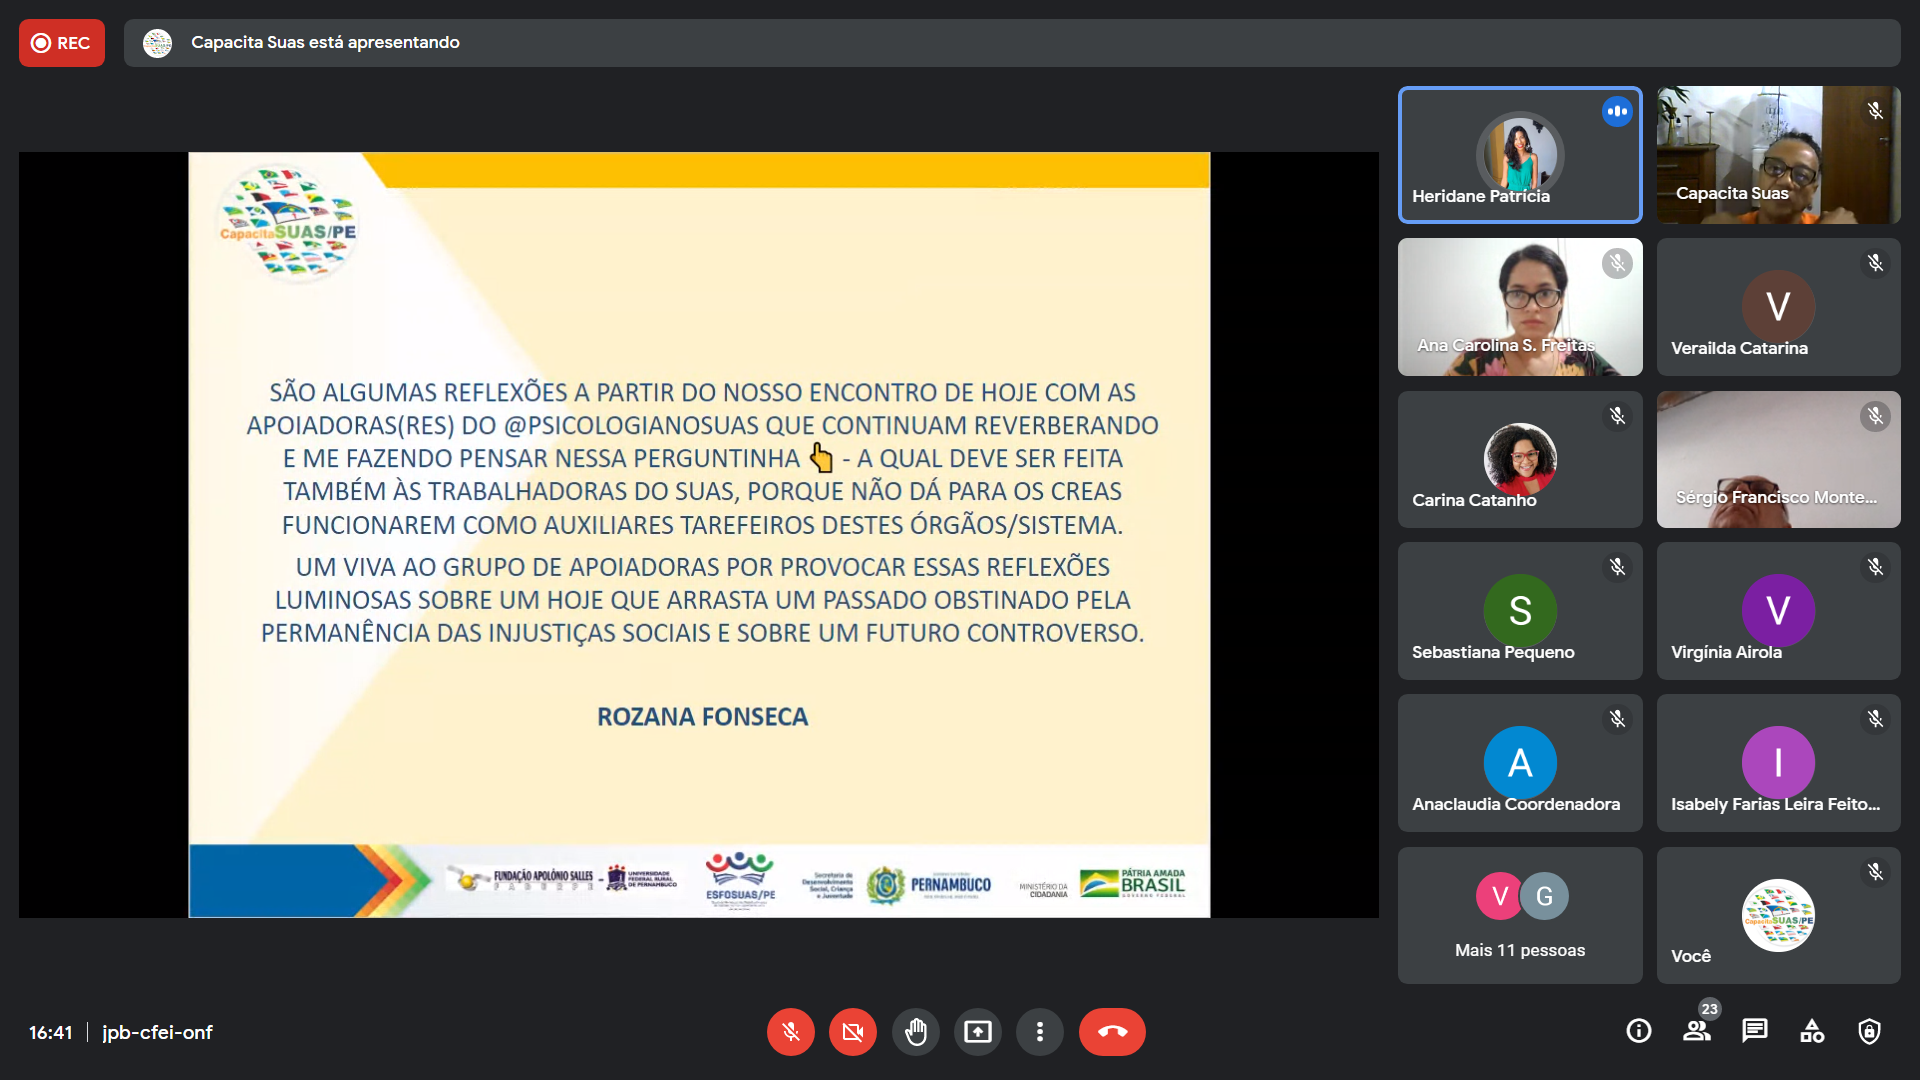The image size is (1920, 1080).
Task: Open meeting details info icon
Action: pos(1638,1031)
